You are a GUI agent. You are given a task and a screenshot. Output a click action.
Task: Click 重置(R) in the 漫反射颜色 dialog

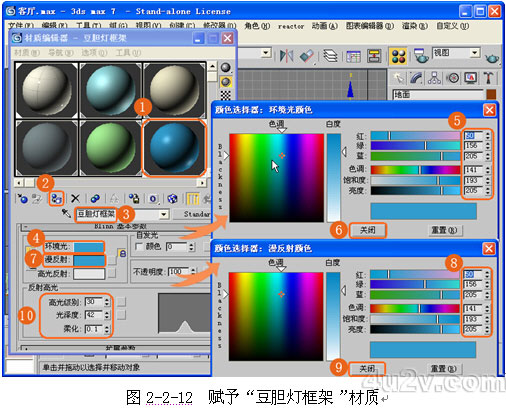click(444, 369)
